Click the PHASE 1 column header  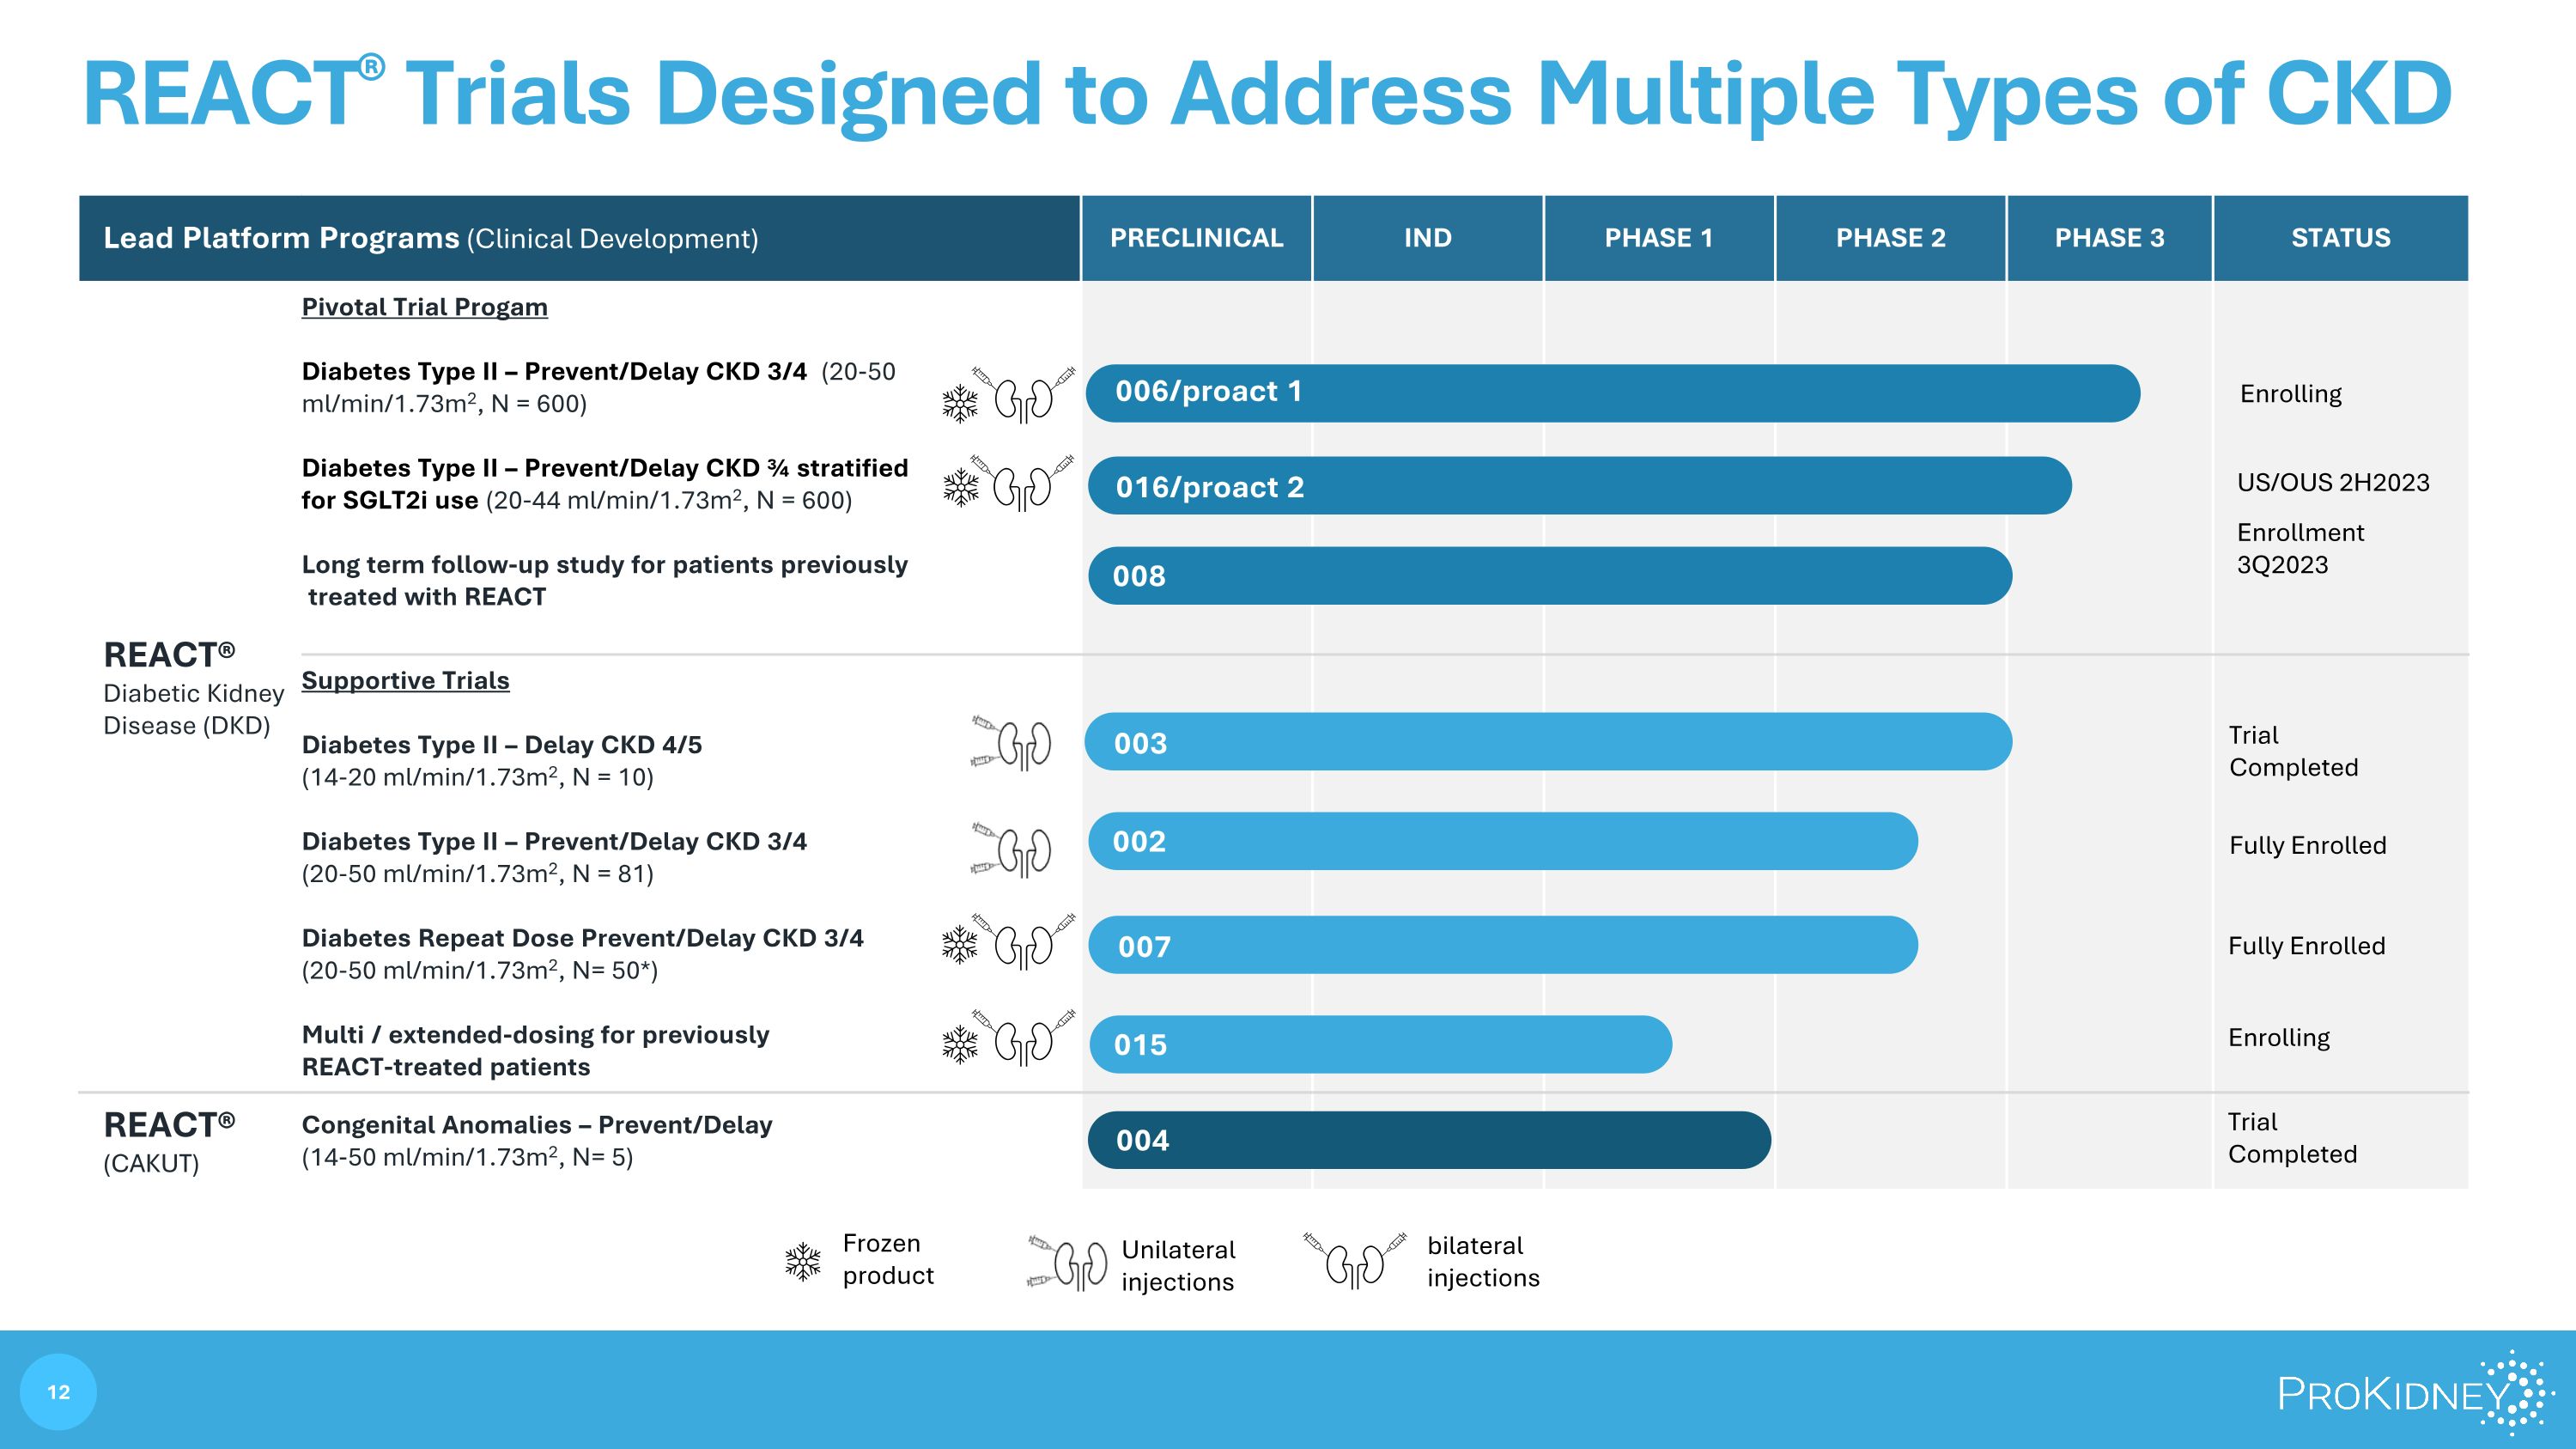(1659, 238)
